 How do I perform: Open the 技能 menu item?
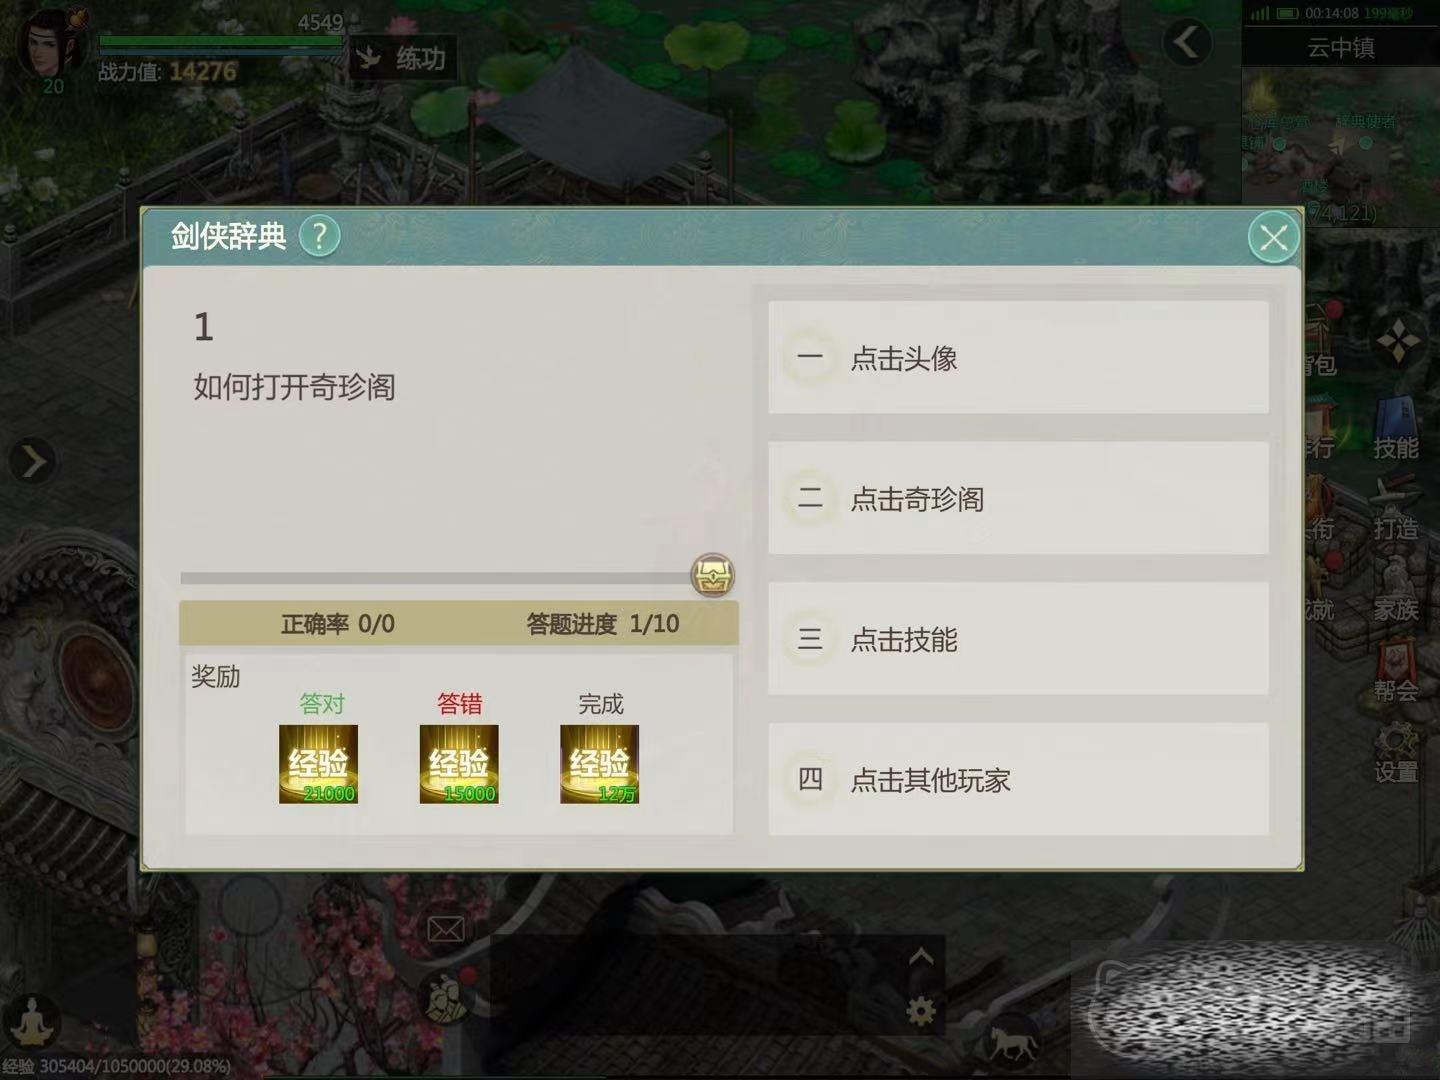(x=1396, y=430)
